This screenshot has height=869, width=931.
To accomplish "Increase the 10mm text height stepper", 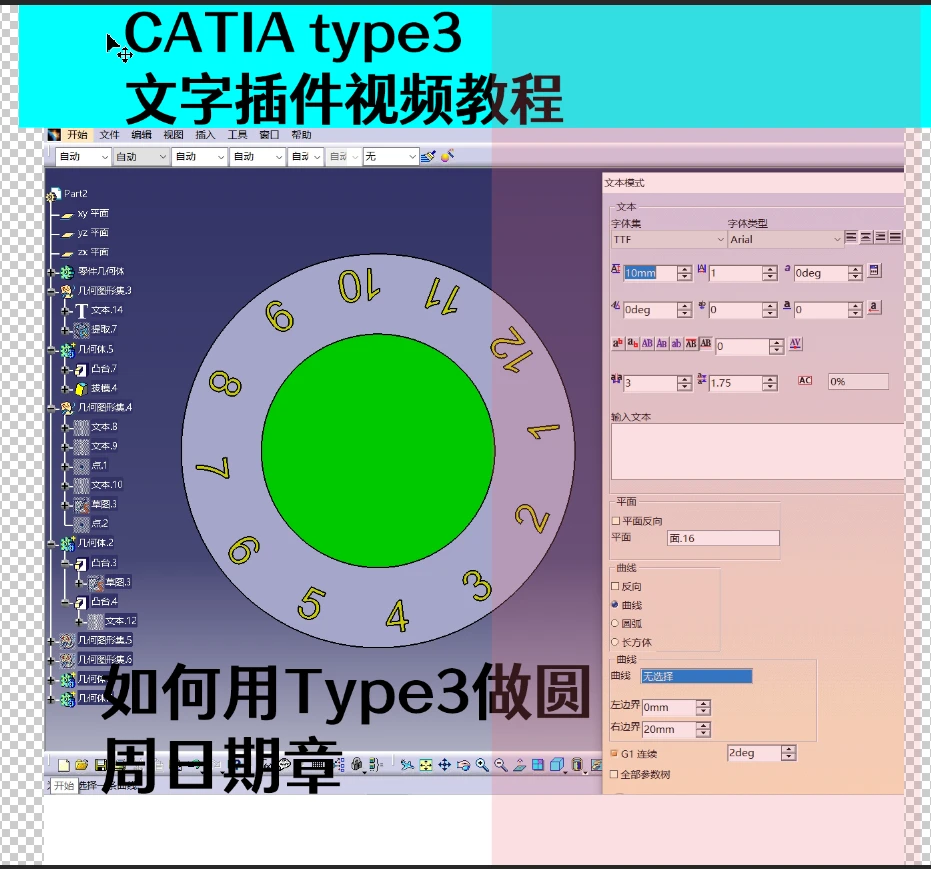I will pos(684,269).
